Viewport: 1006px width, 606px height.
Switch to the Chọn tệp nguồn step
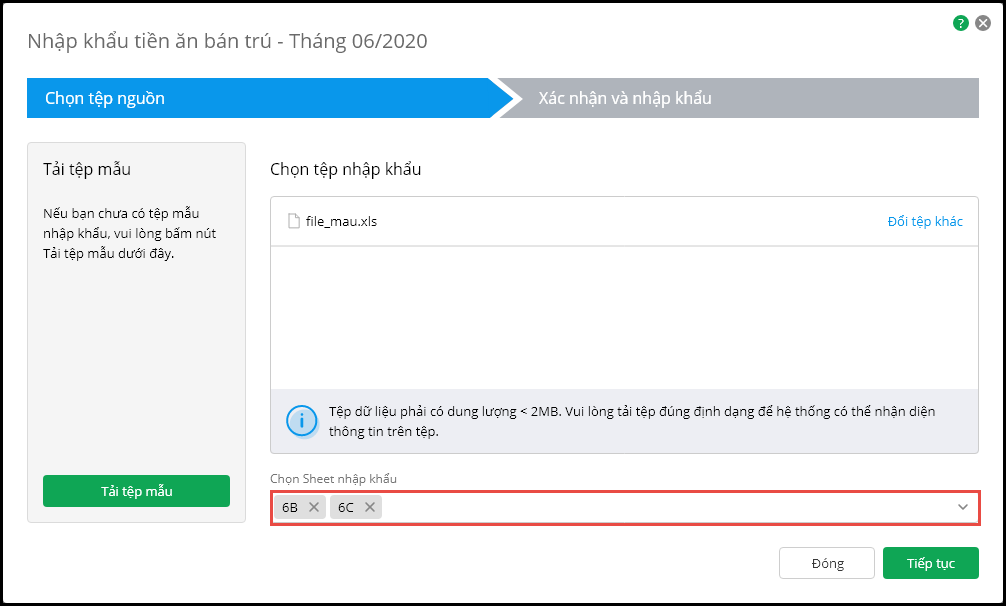[x=105, y=98]
